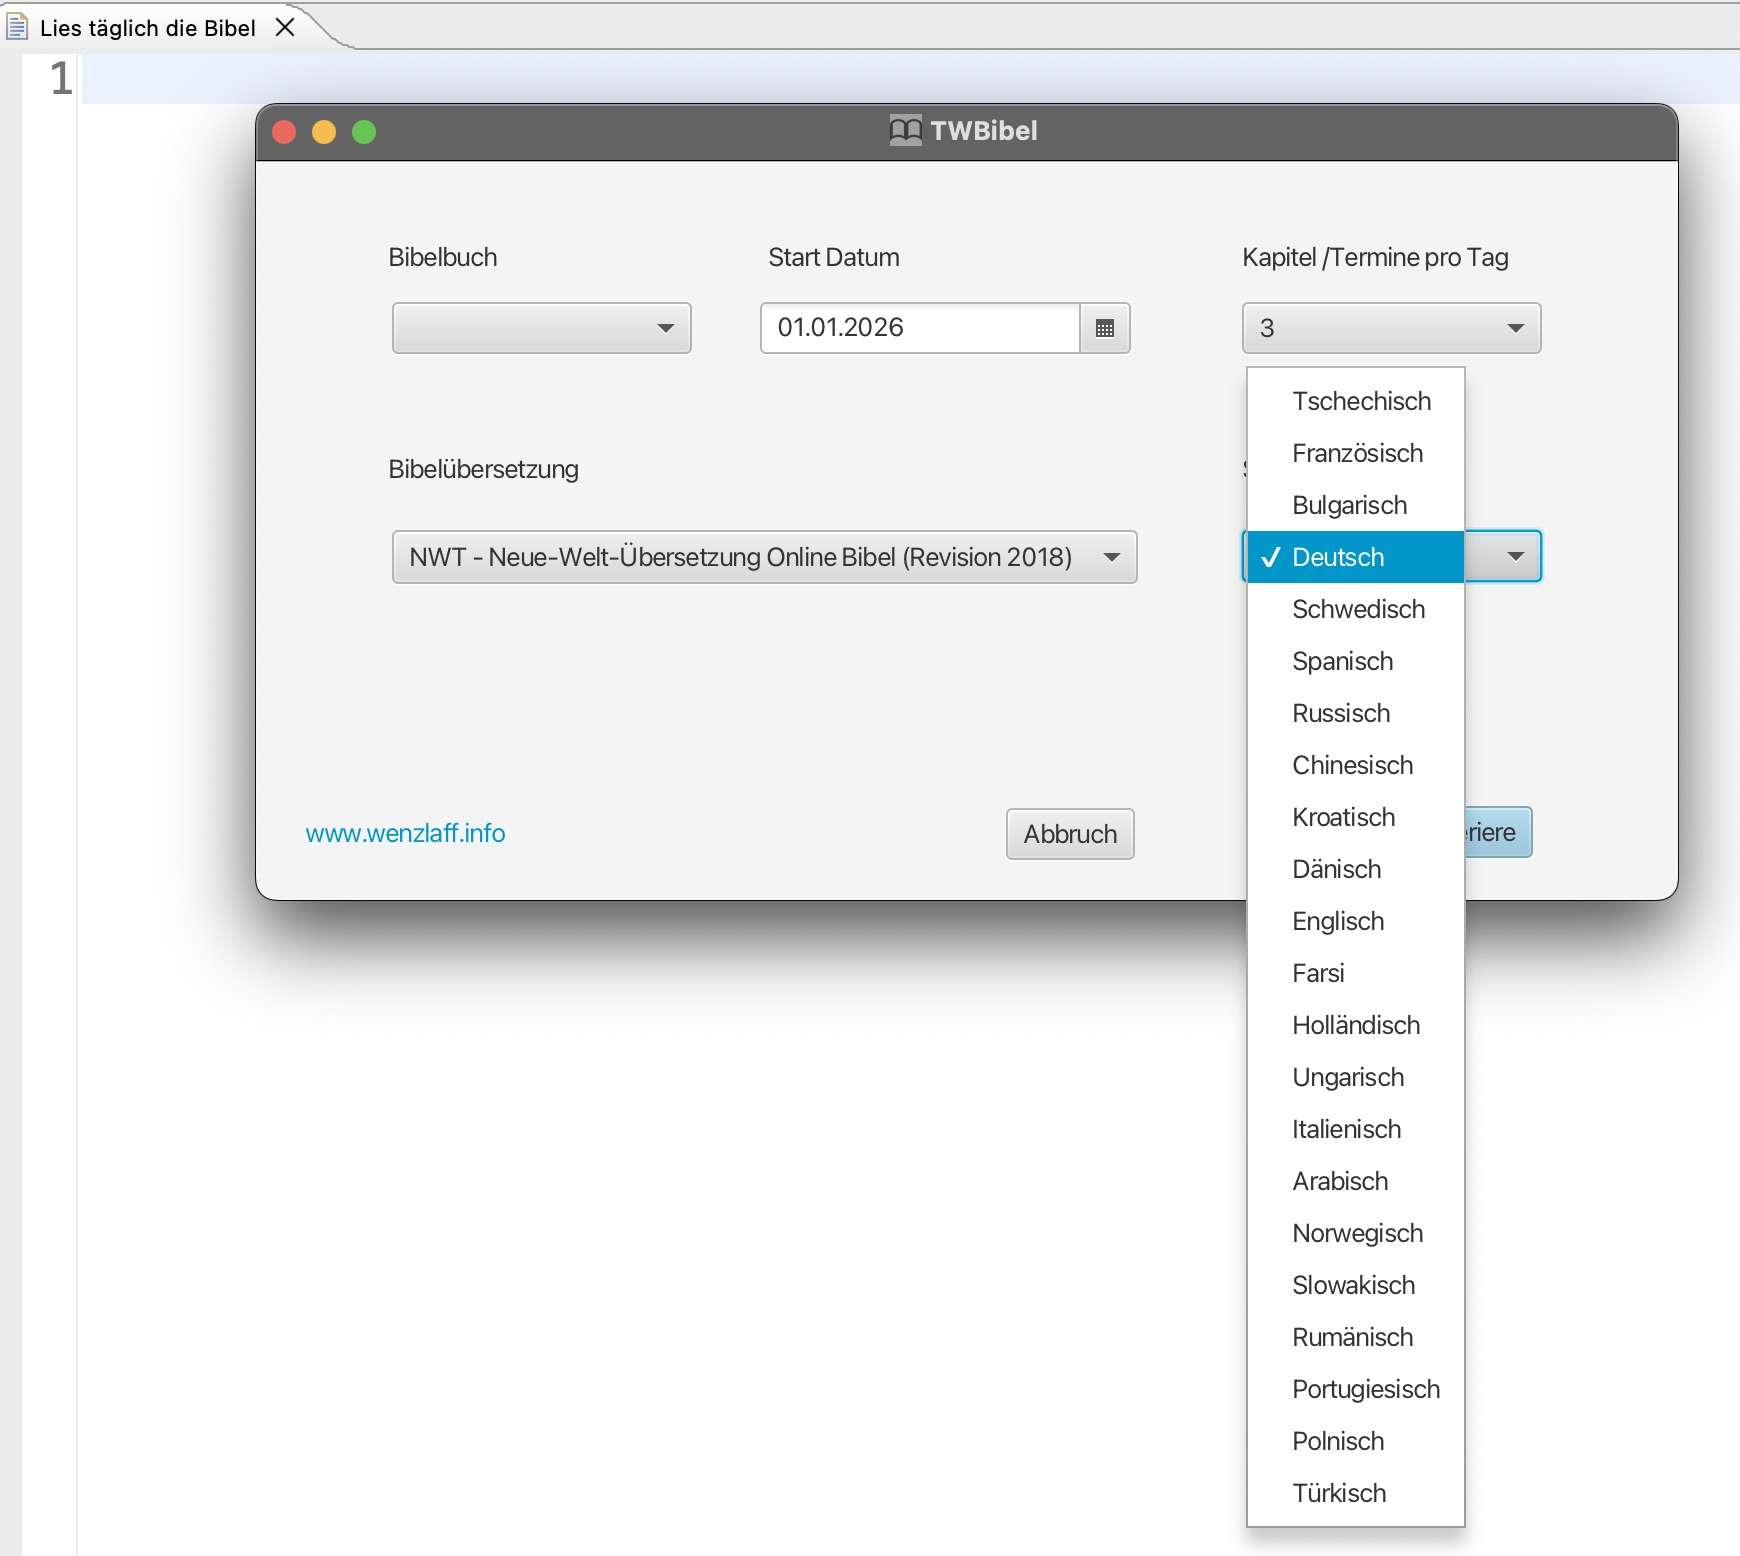Viewport: 1740px width, 1556px height.
Task: Select Farsi in the language menu
Action: point(1318,973)
